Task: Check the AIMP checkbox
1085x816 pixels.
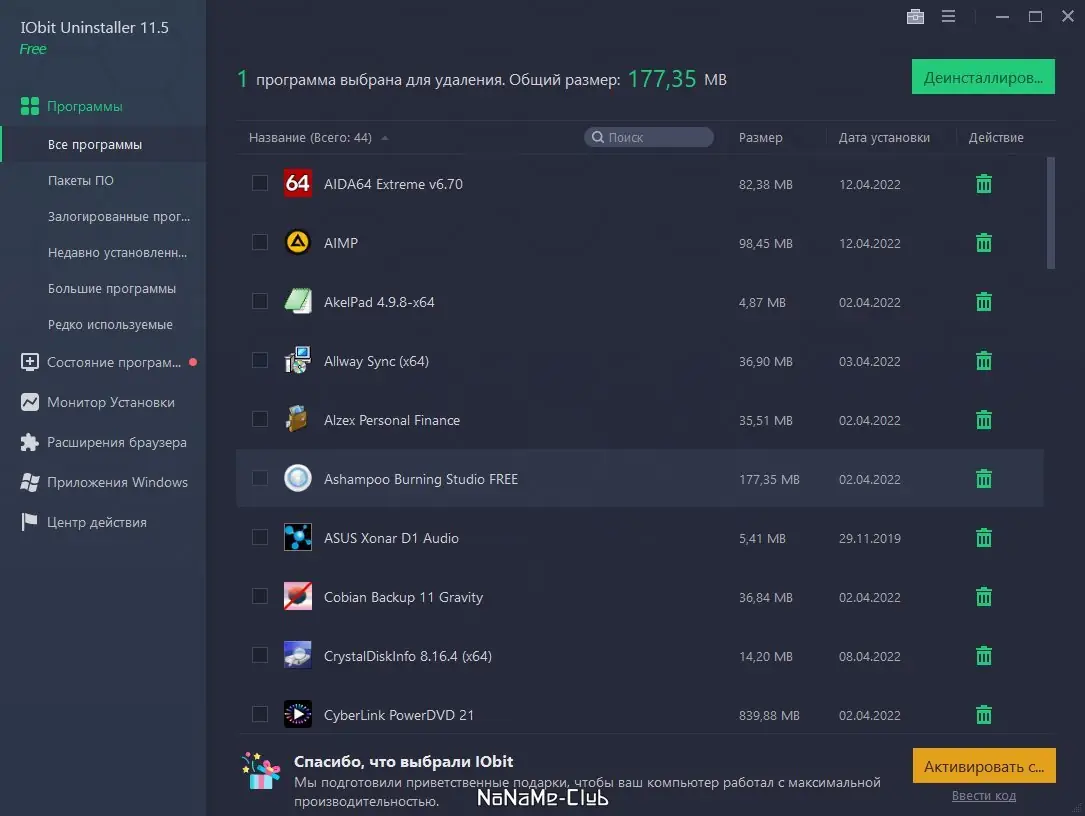Action: pyautogui.click(x=259, y=242)
